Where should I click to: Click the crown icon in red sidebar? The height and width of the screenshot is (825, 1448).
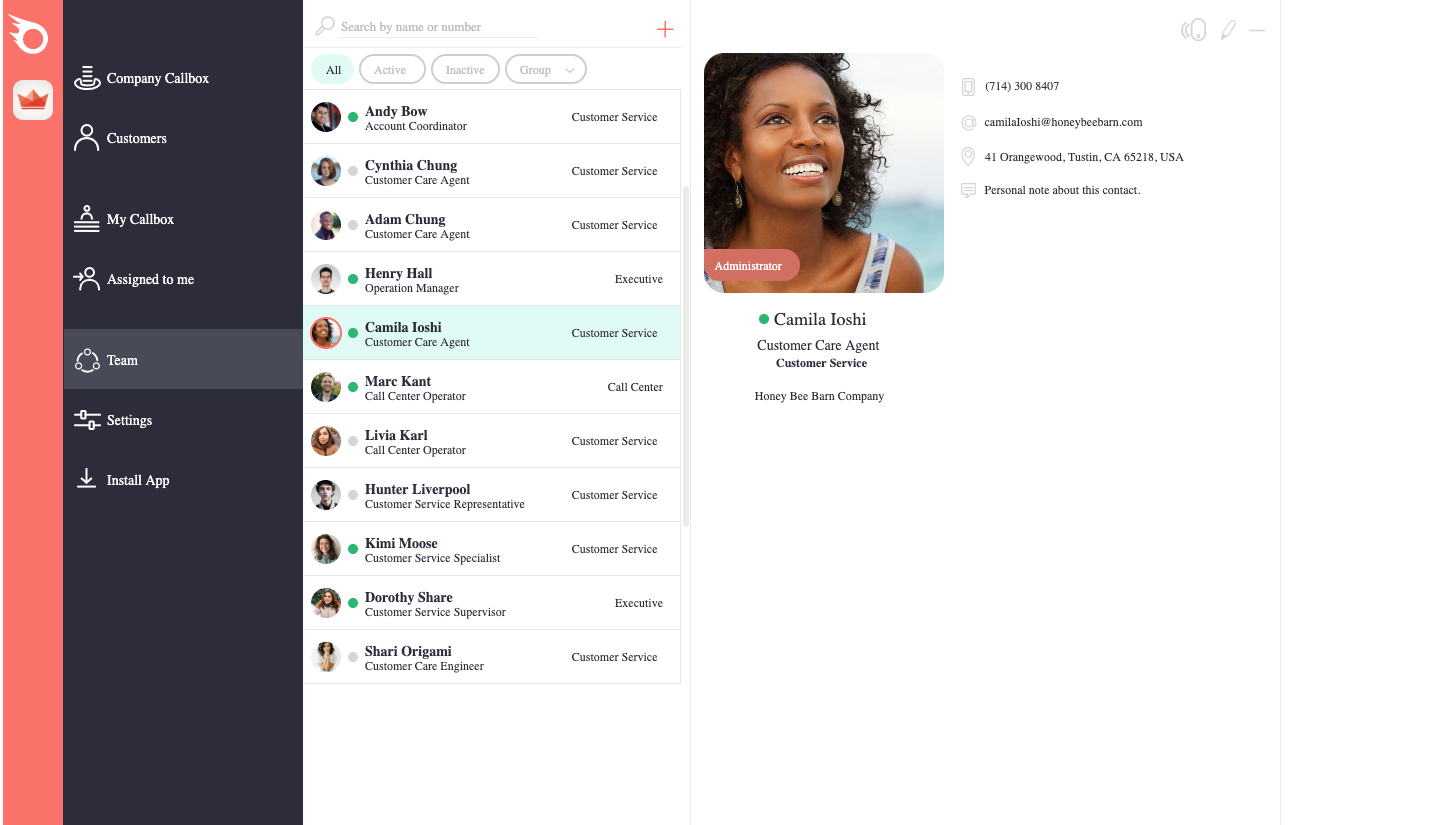pos(33,100)
